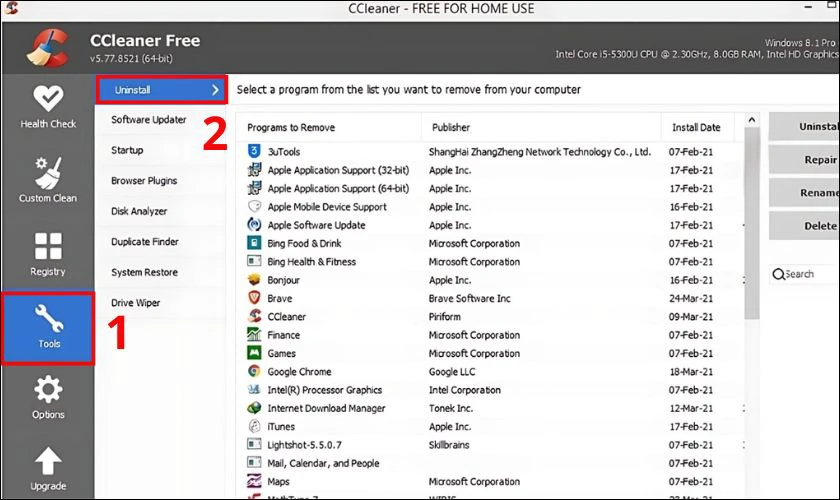The height and width of the screenshot is (500, 840).
Task: Click the Bing Health & Fitness icon
Action: (x=254, y=261)
